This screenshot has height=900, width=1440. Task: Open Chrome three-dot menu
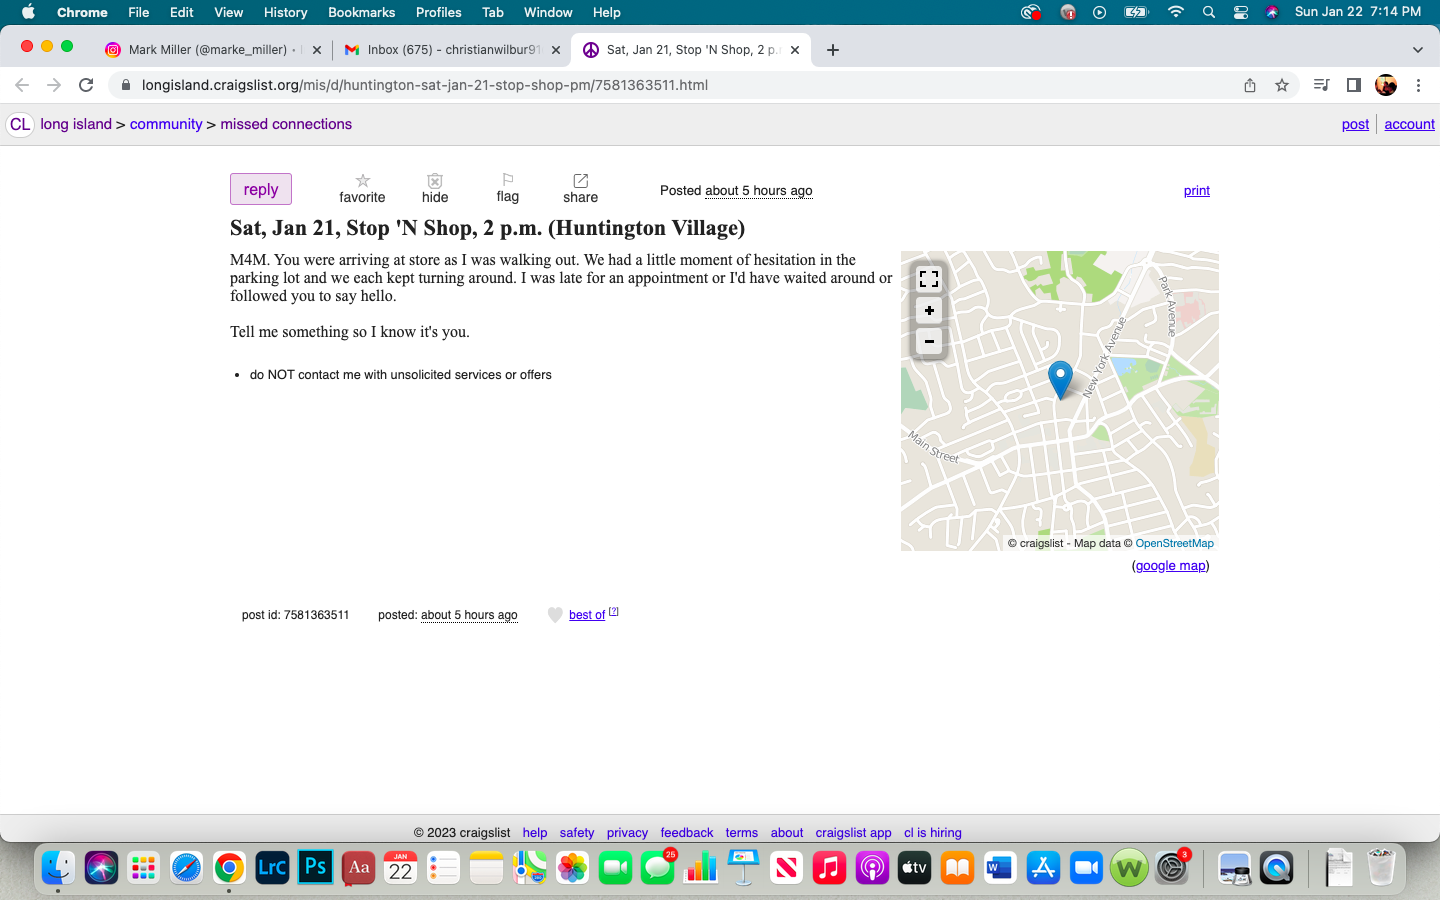[x=1418, y=85]
